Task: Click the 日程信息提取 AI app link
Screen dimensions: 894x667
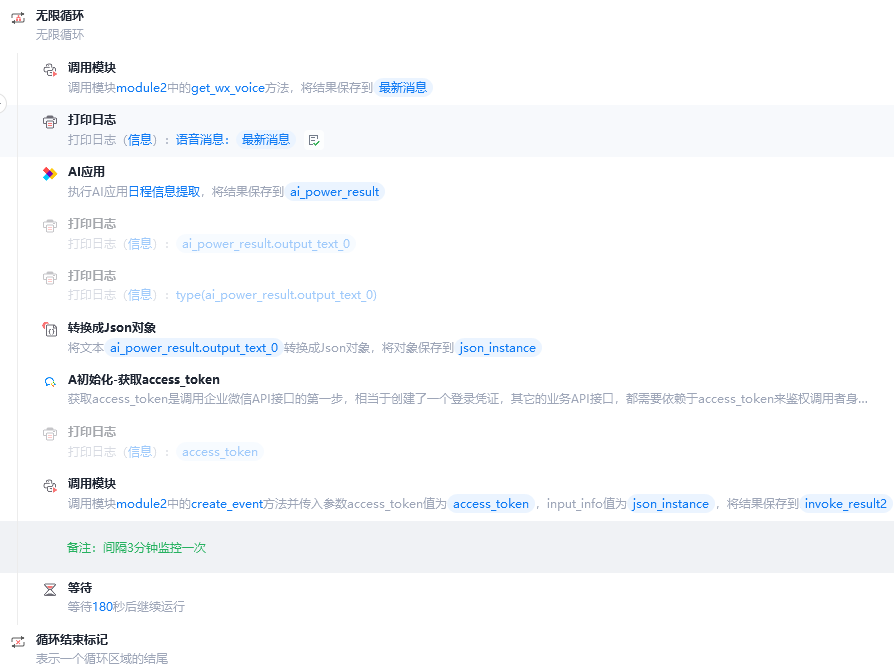Action: (x=164, y=192)
